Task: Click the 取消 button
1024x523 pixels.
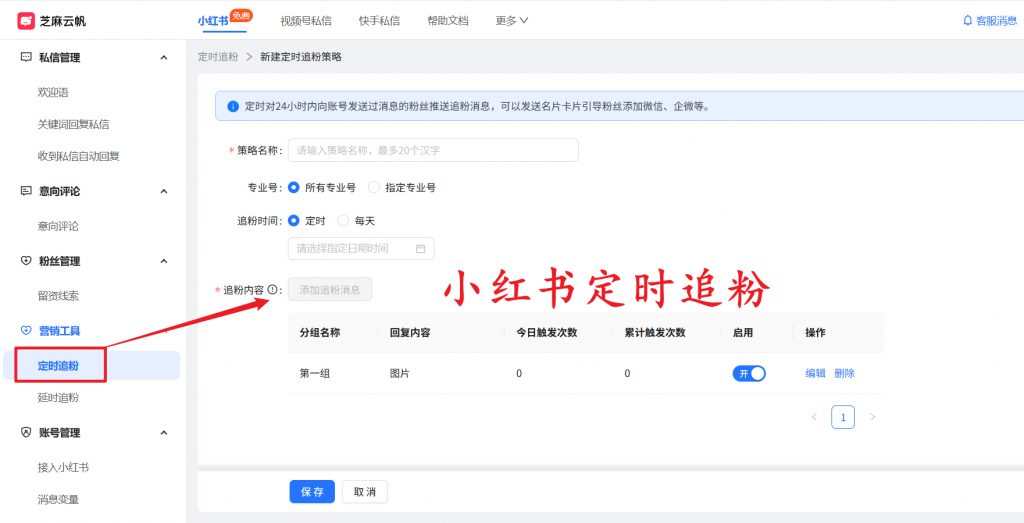Action: 364,492
